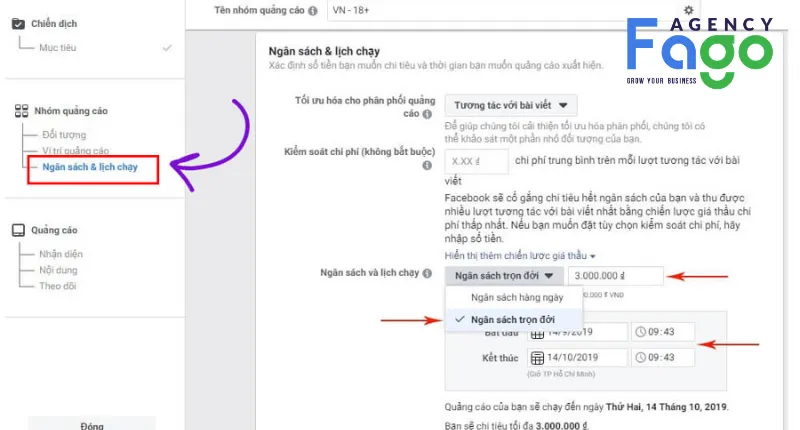Click the 3.000.000 đ budget amount field
Viewport: 800px width, 430px height.
click(616, 275)
